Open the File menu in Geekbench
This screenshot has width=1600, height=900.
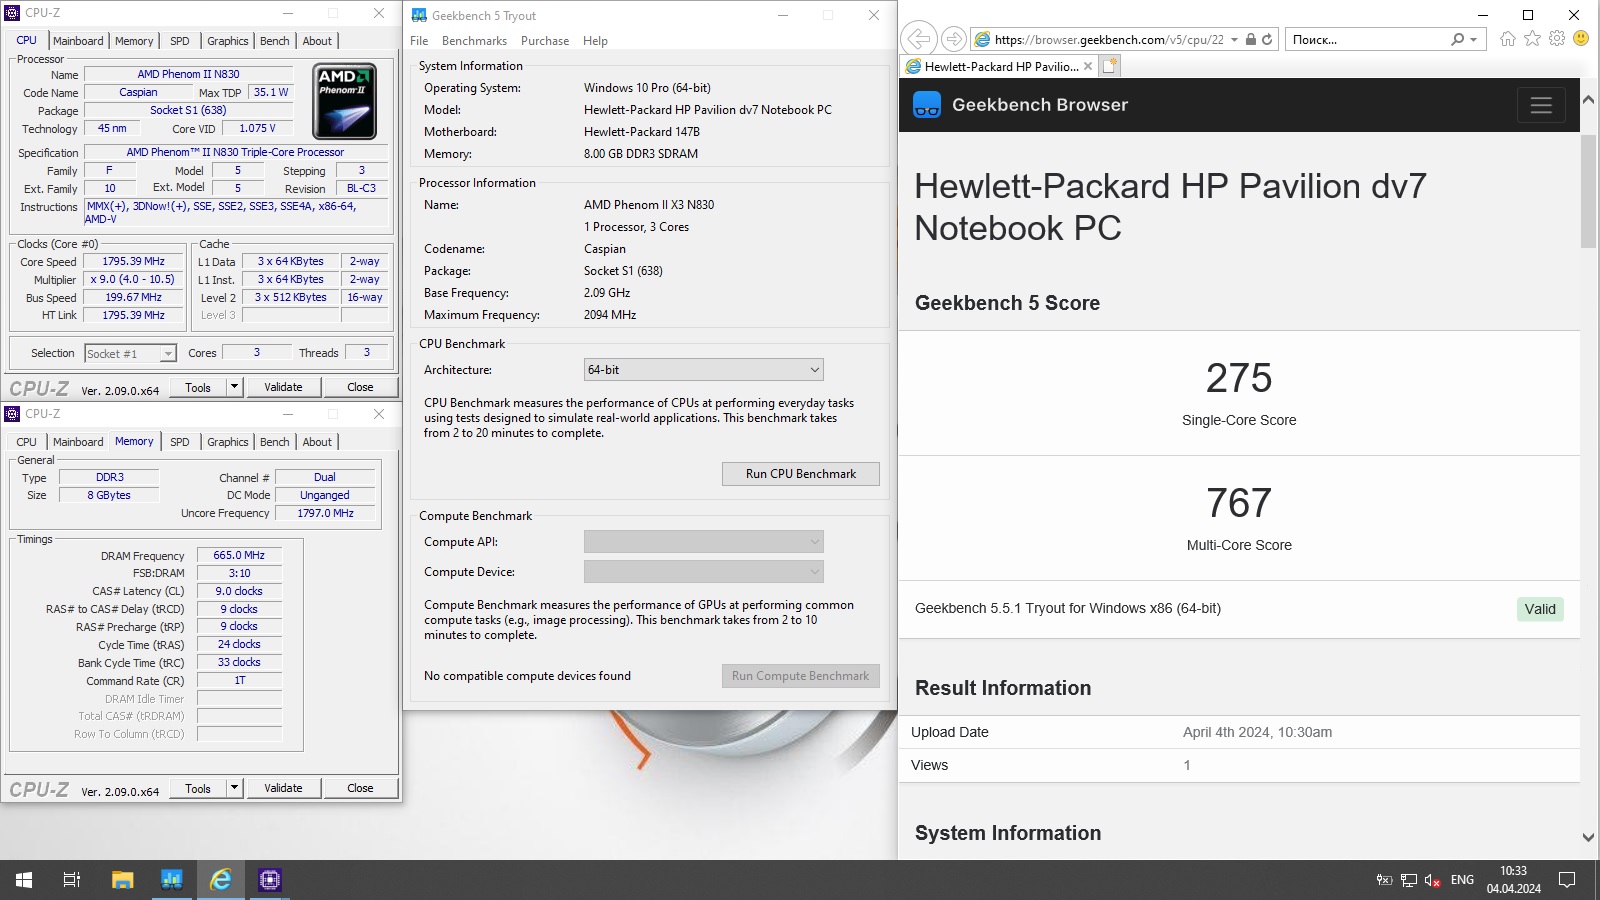pos(419,41)
